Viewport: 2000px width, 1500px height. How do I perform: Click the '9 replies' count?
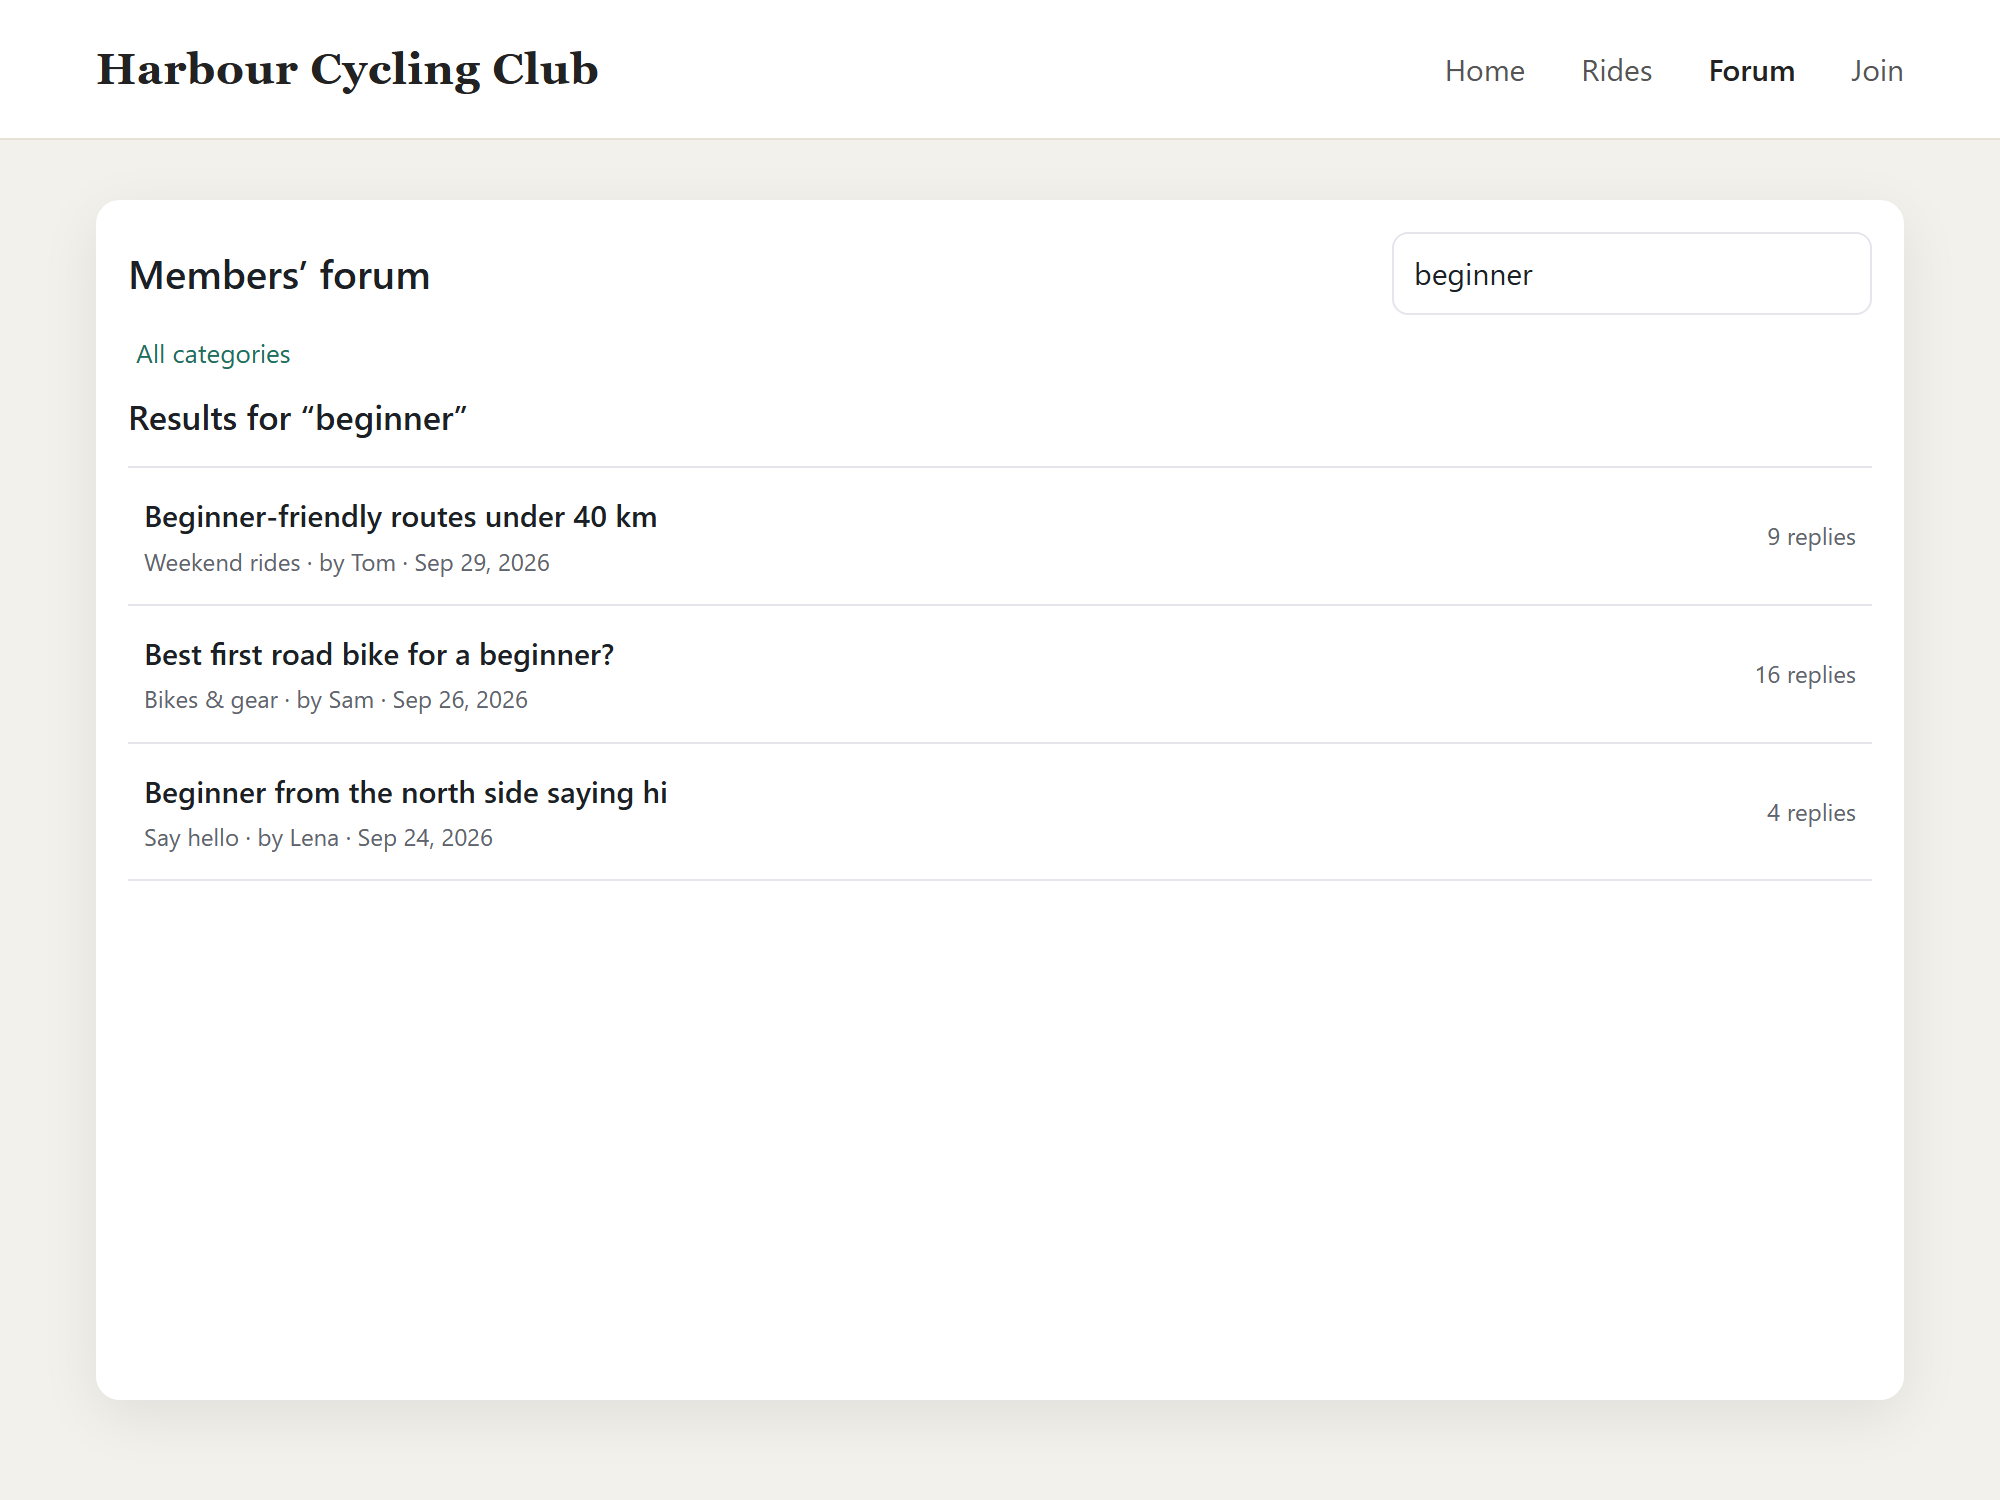click(x=1810, y=537)
